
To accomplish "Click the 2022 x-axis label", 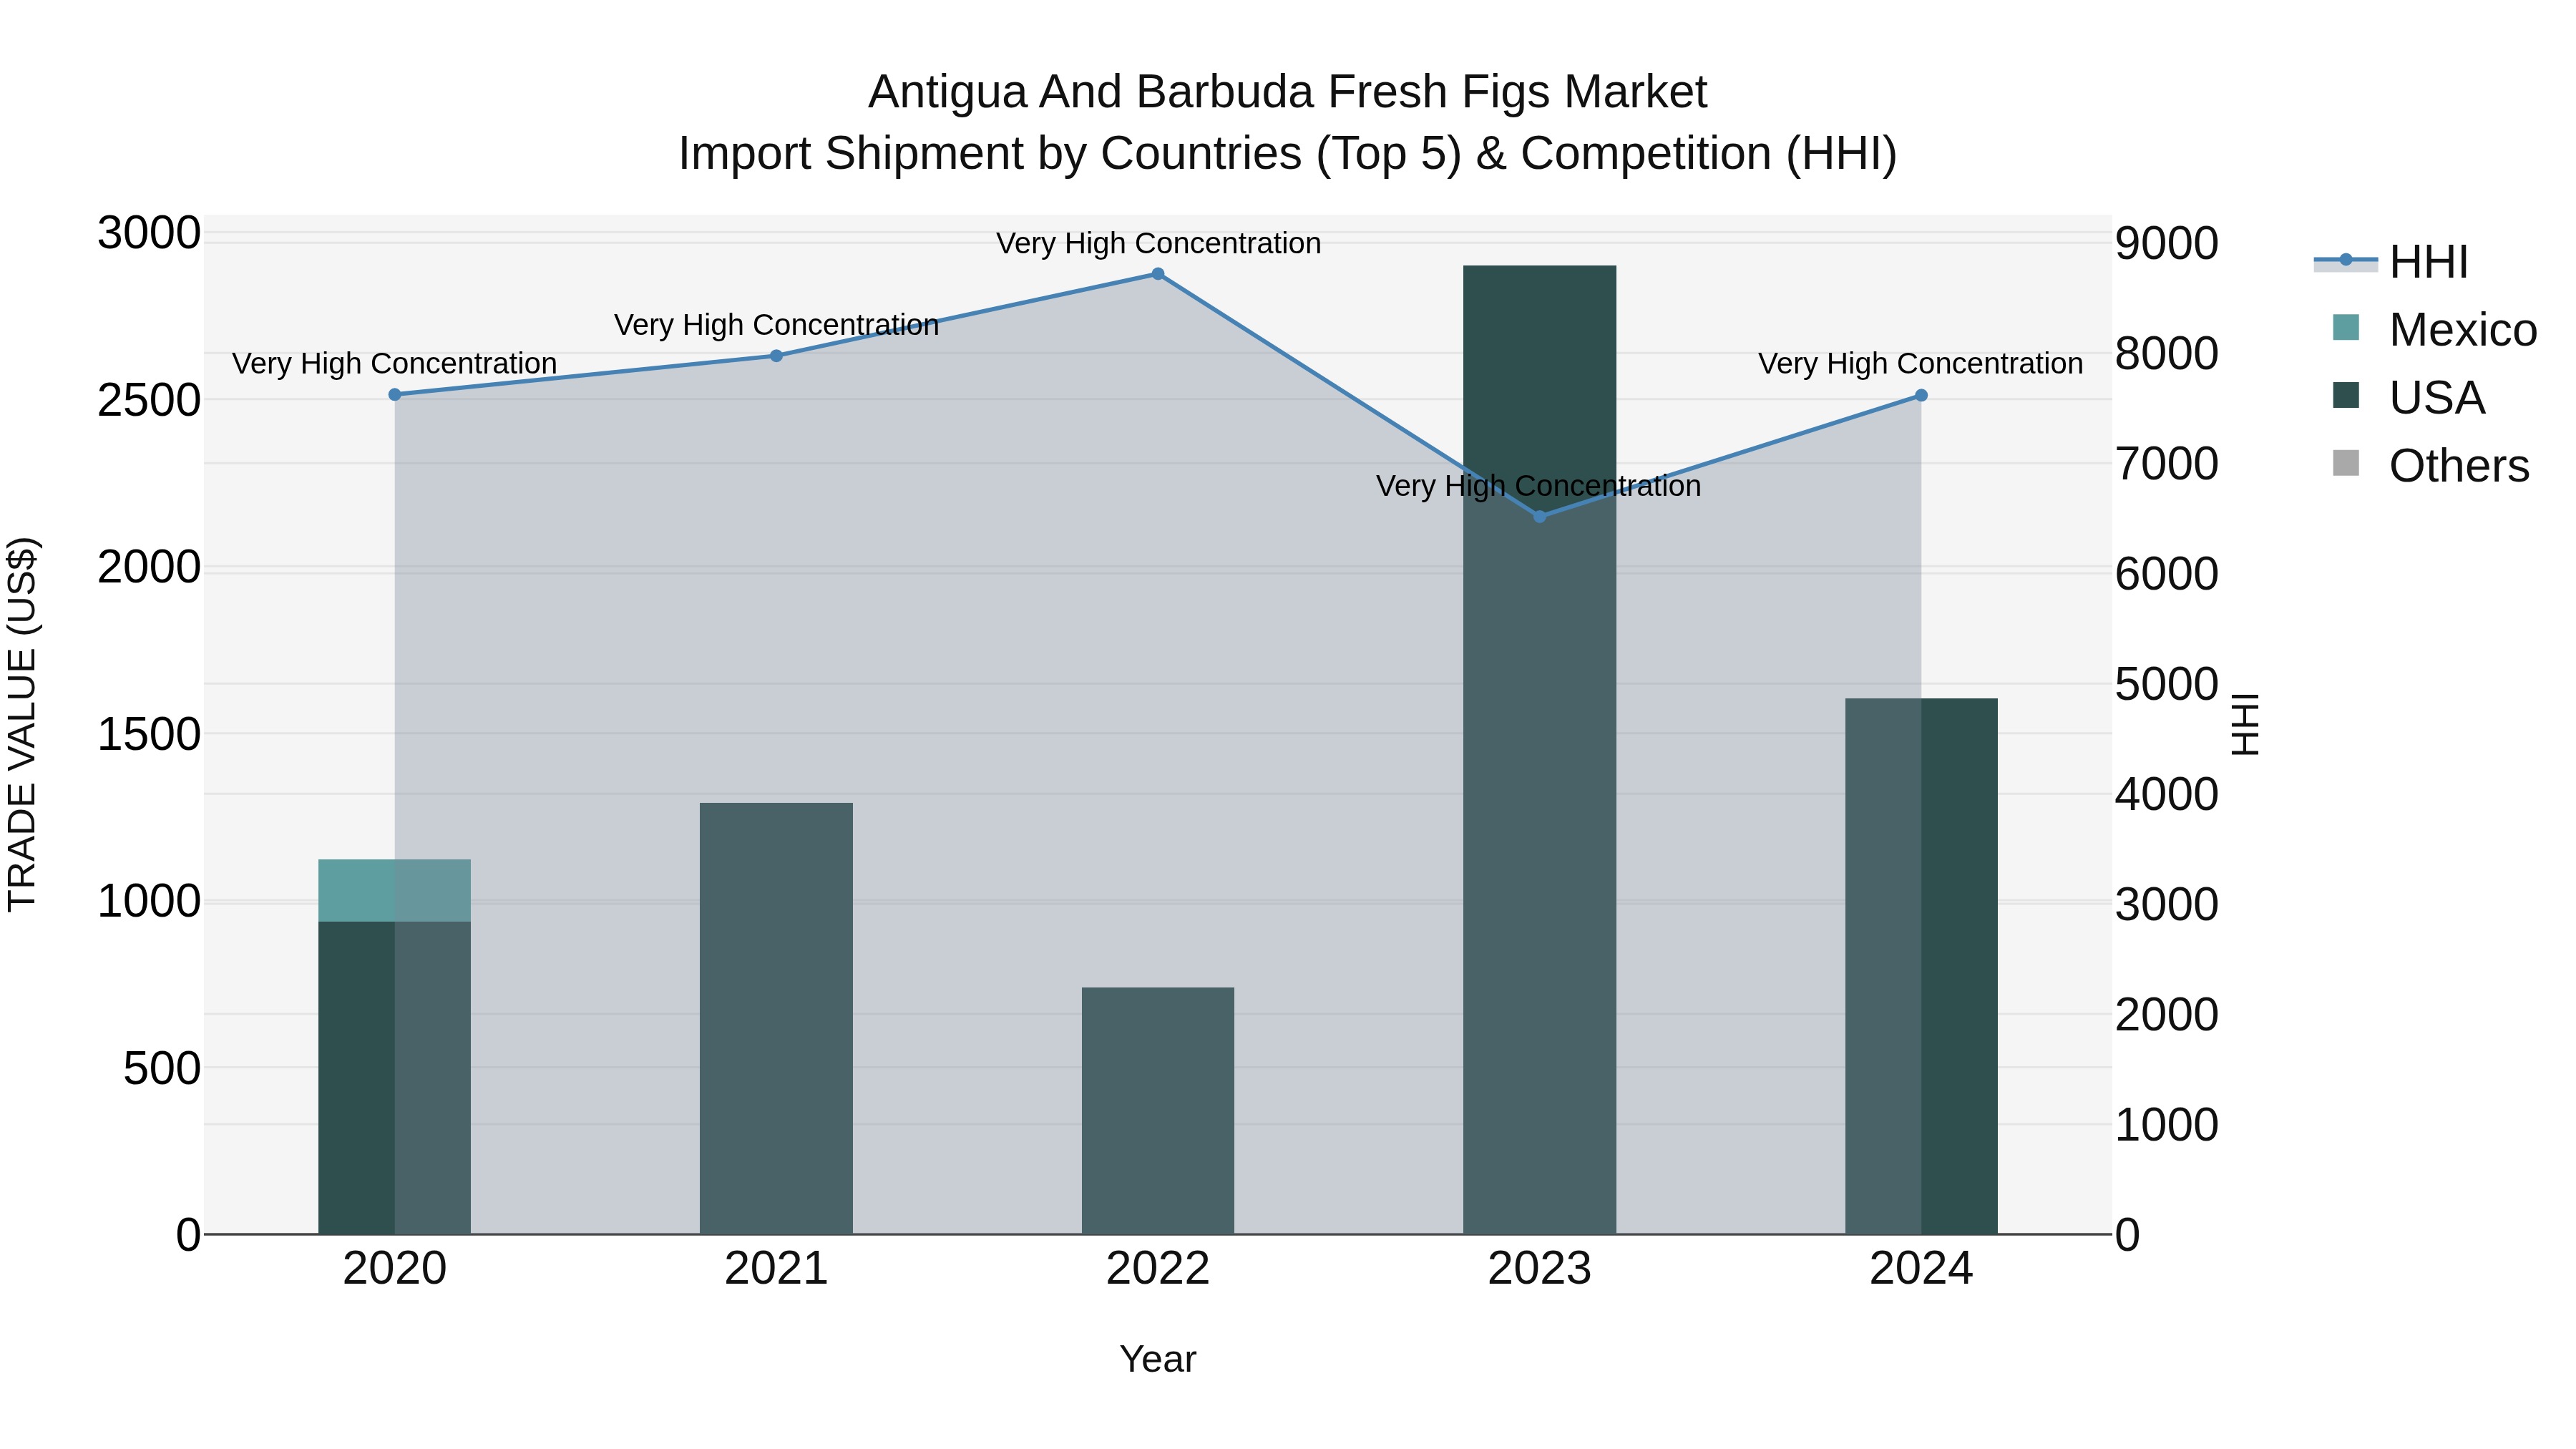I will click(x=1158, y=1270).
